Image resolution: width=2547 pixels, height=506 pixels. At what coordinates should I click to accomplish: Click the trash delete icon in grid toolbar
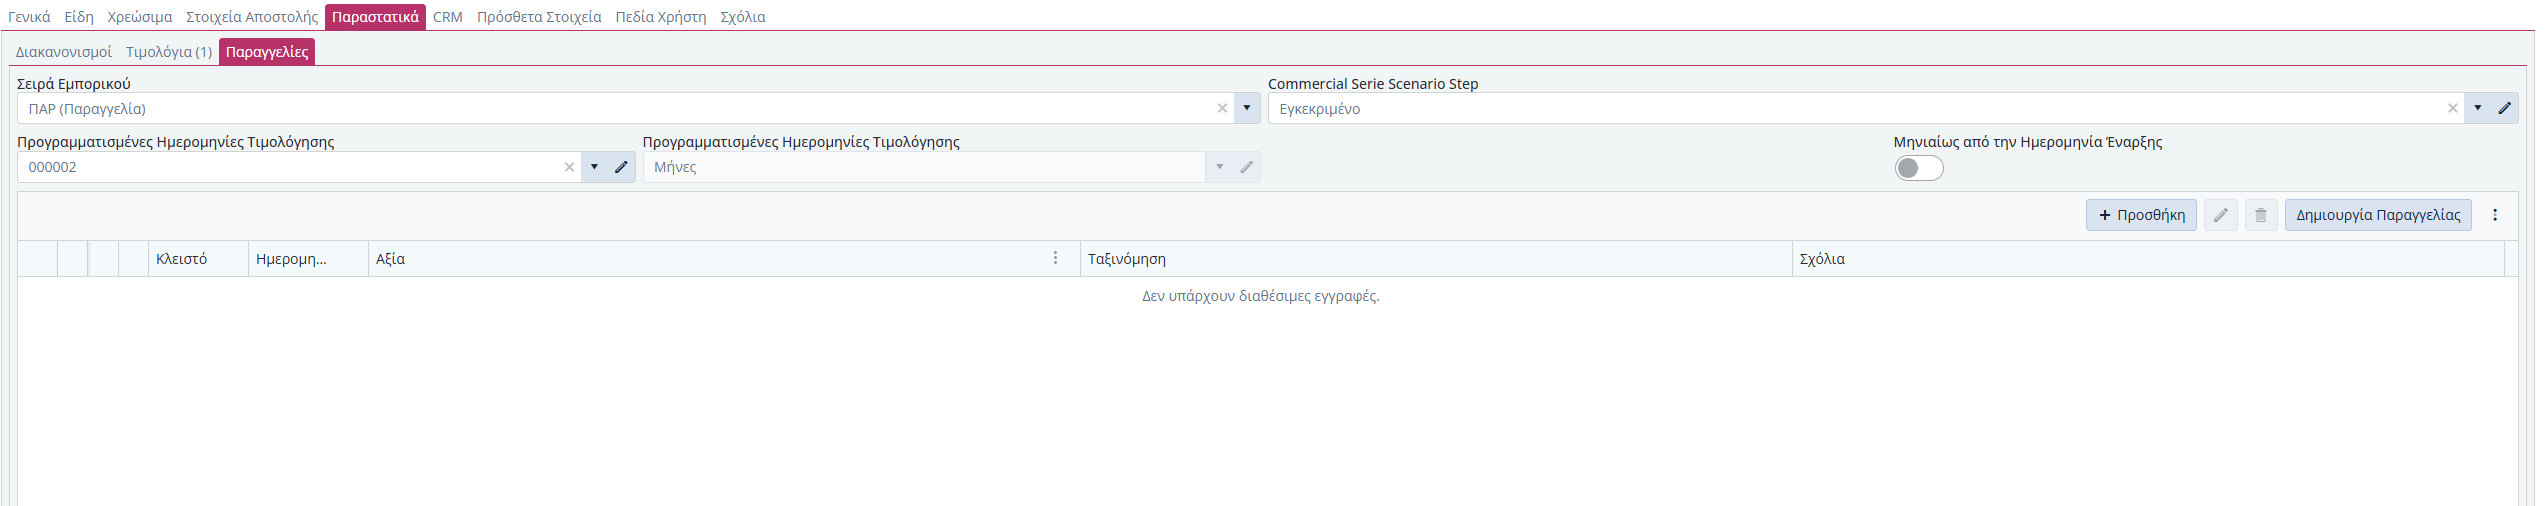pos(2261,215)
